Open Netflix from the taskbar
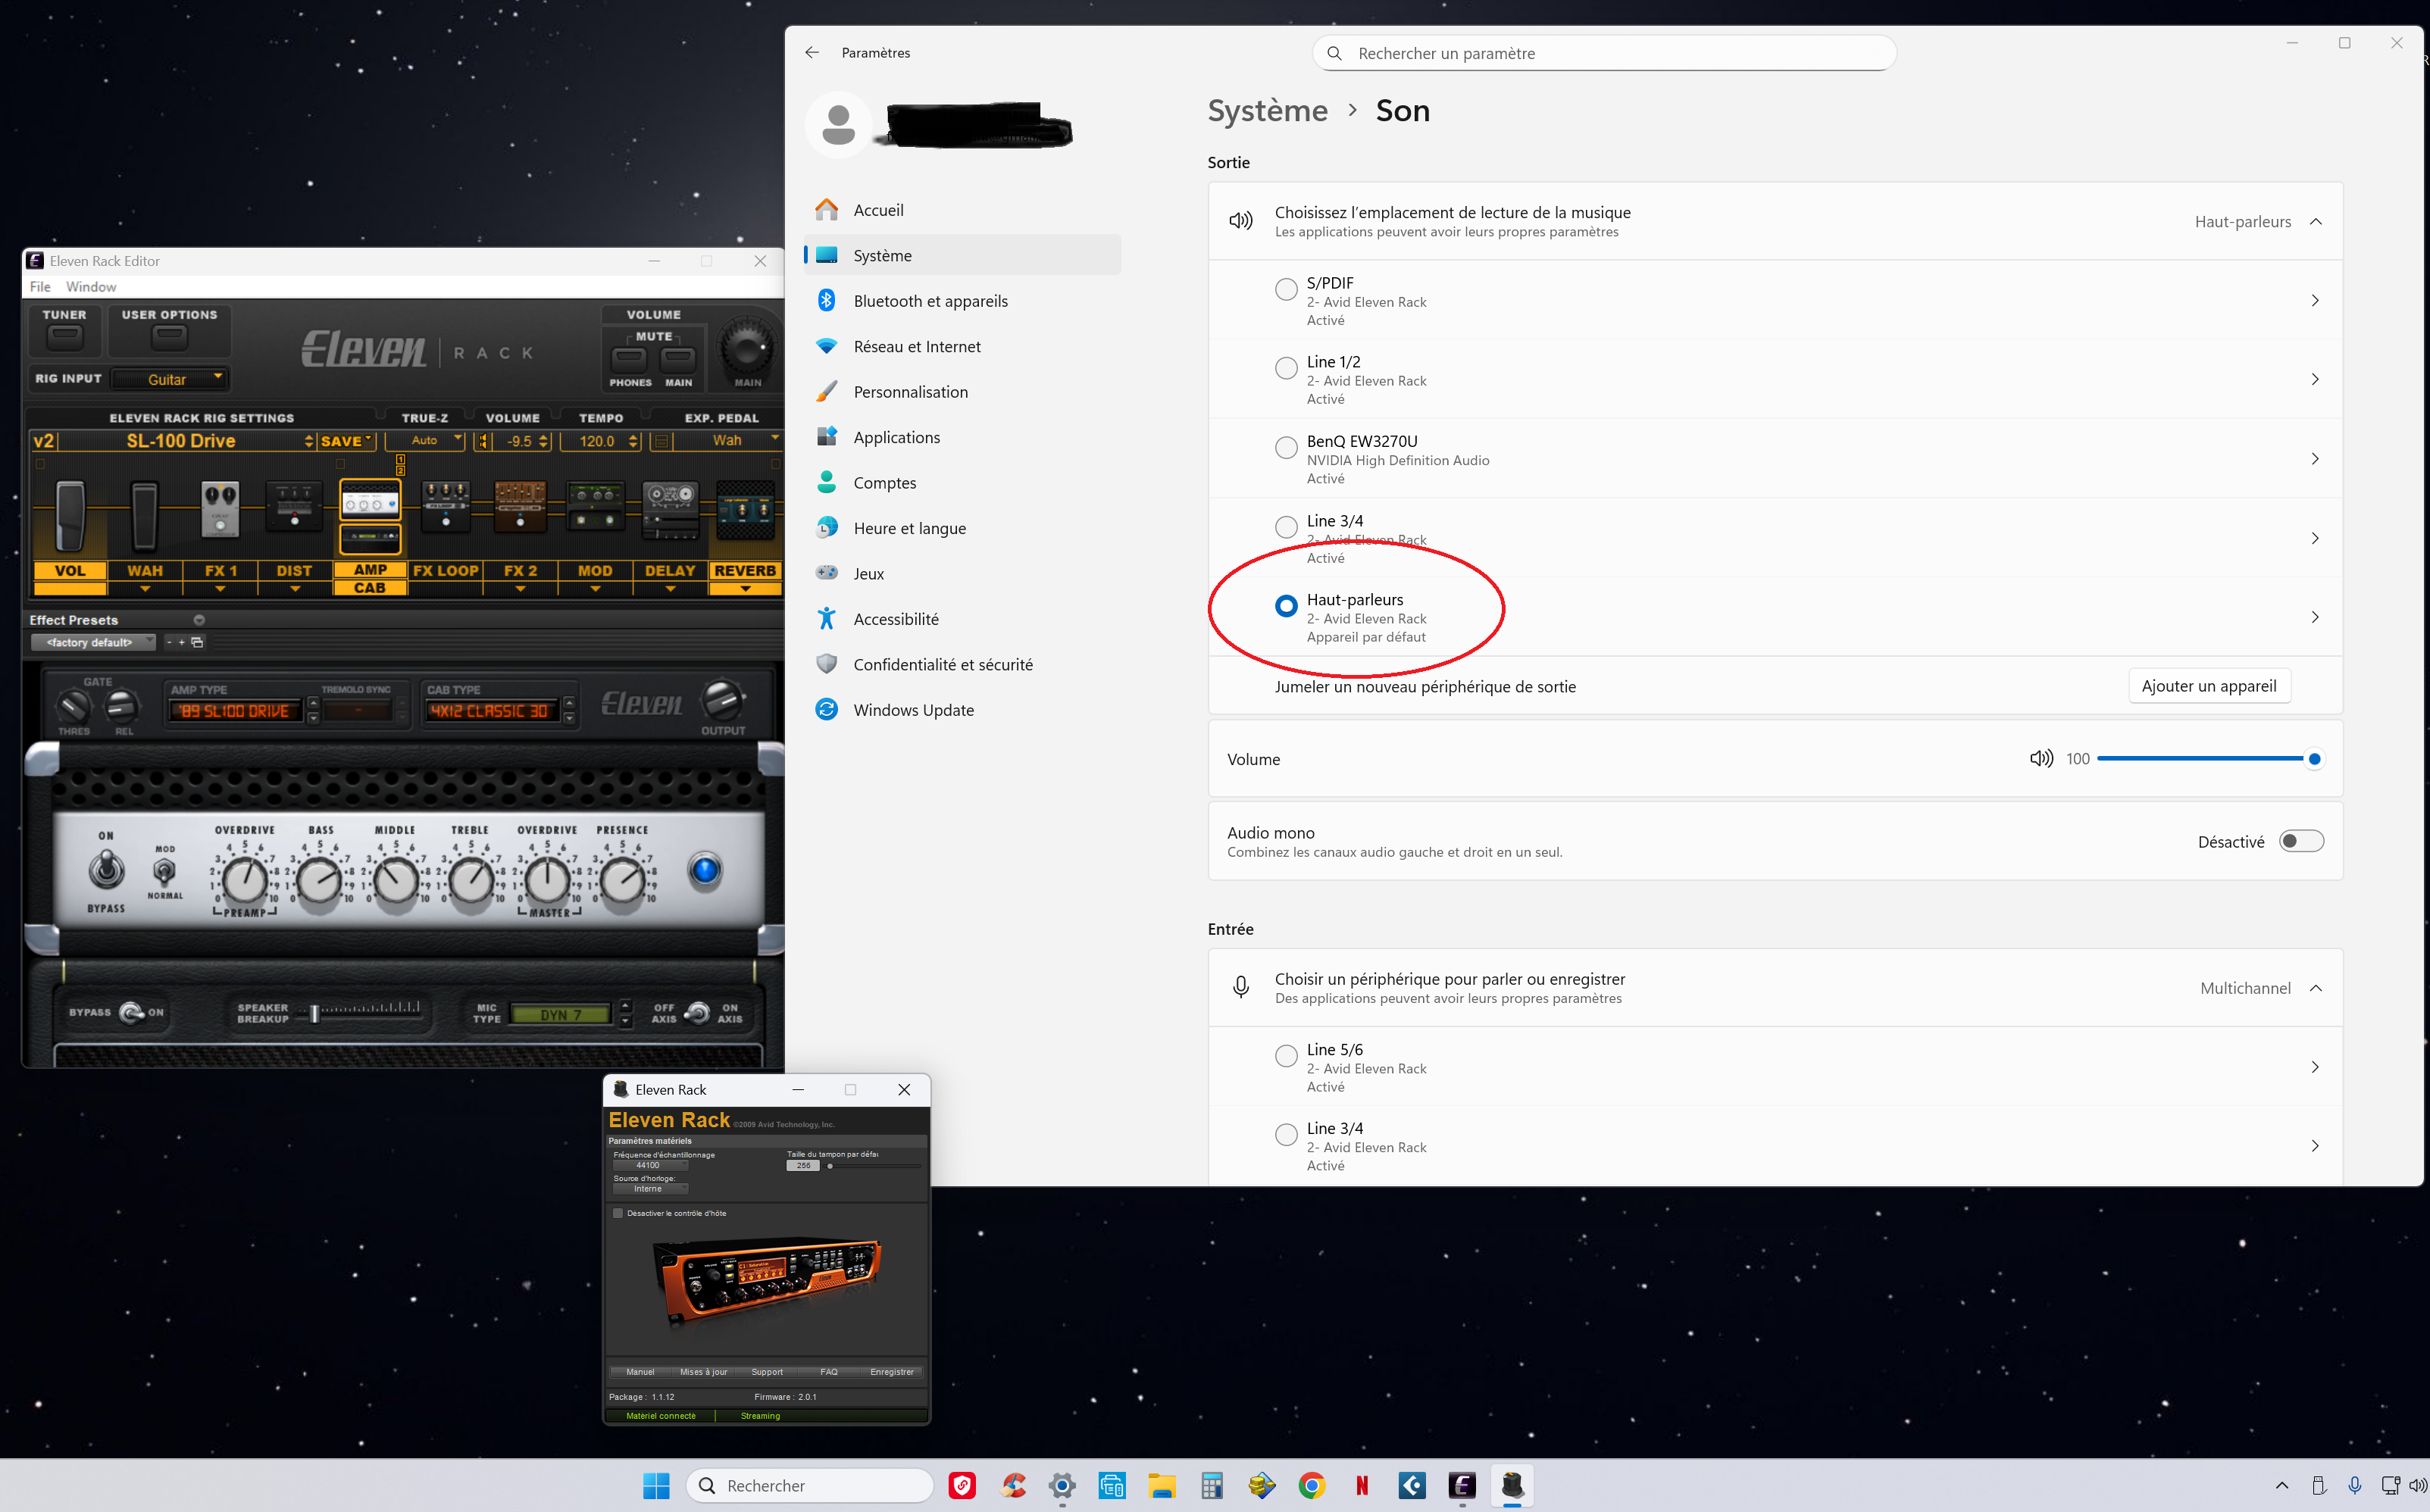 click(1362, 1485)
